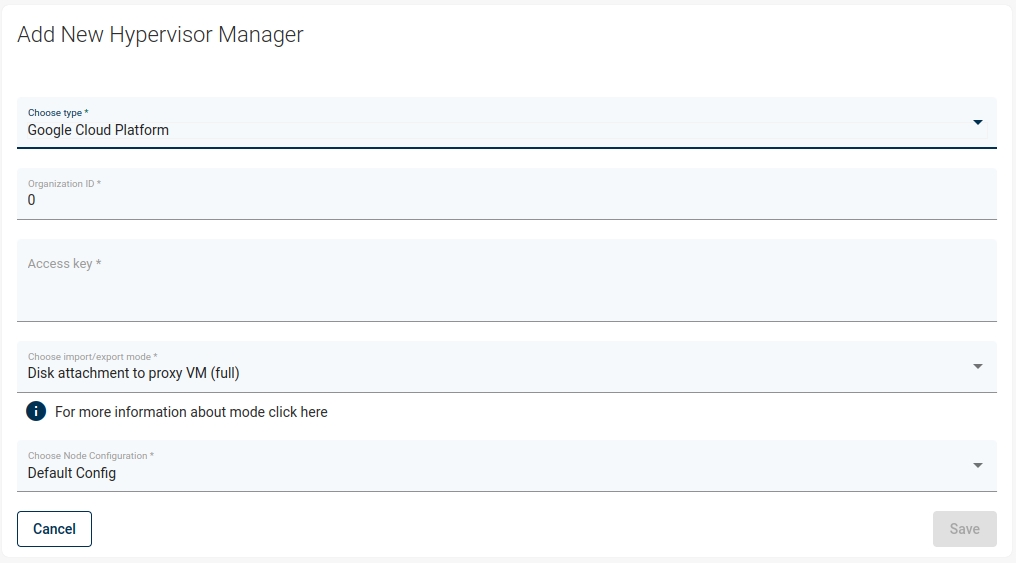Click the info icon beside mode information

click(36, 411)
